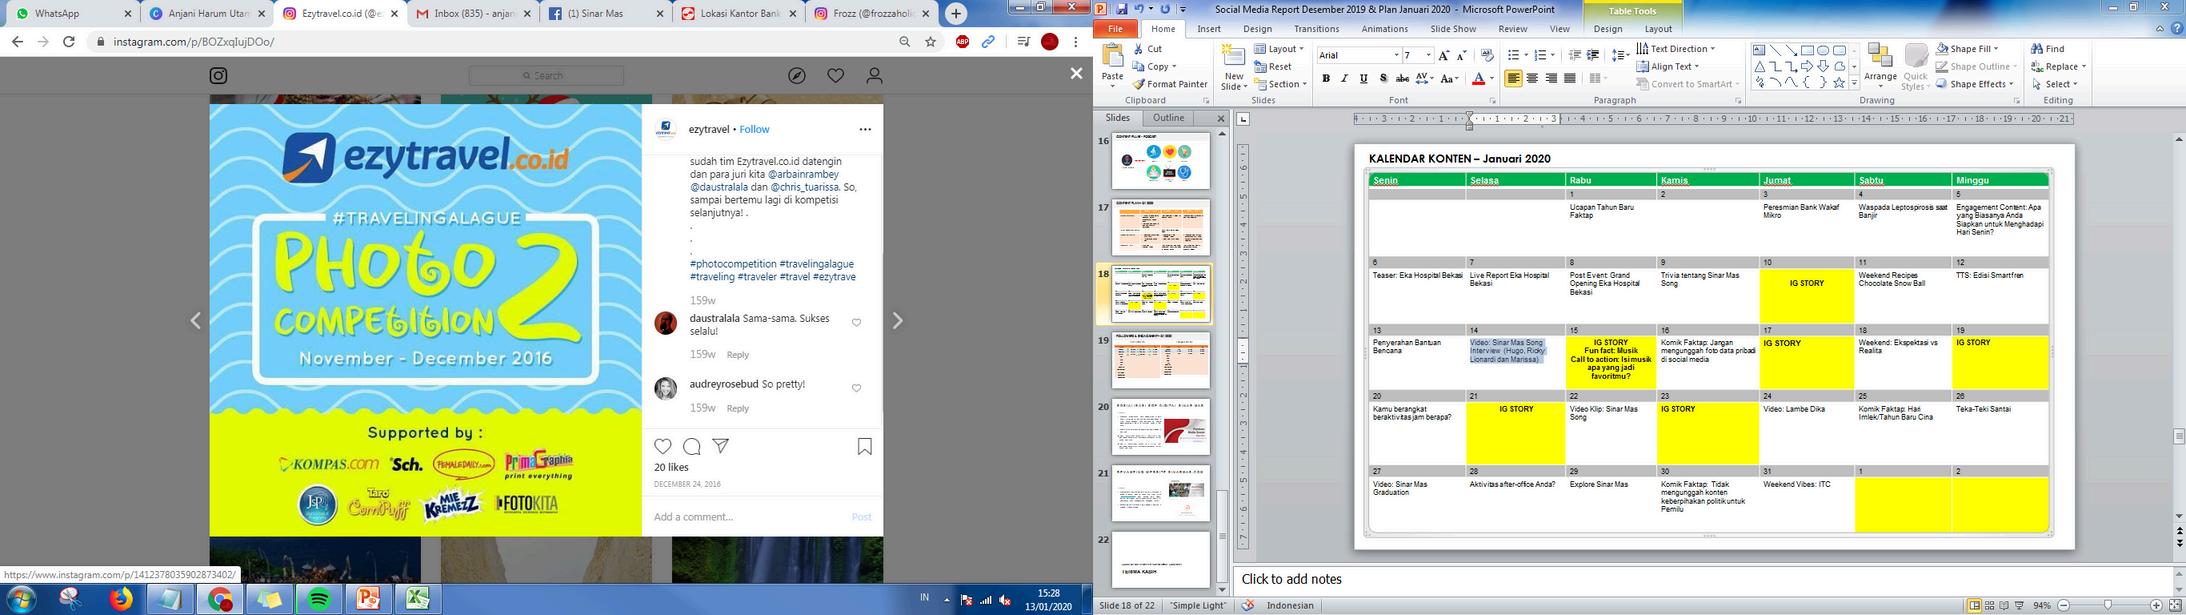Select Center alignment button

(x=1532, y=78)
